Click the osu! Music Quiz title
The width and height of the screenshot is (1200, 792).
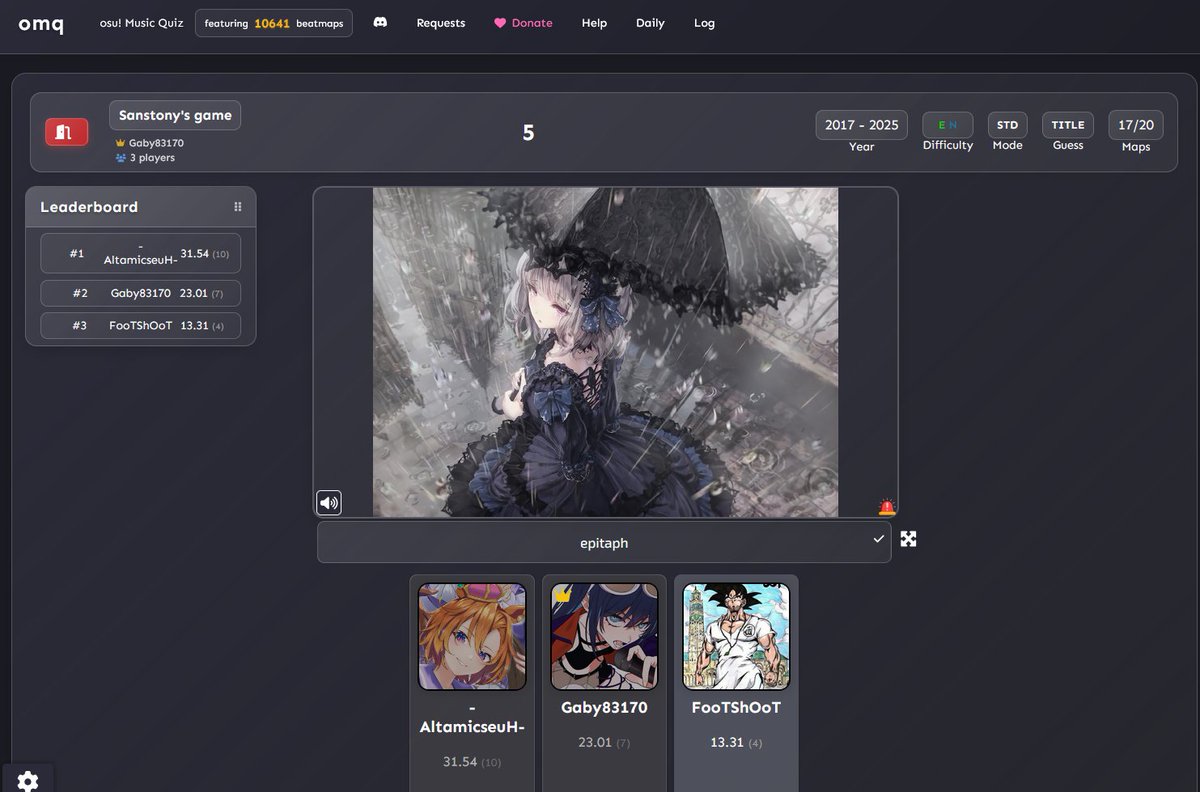point(142,23)
